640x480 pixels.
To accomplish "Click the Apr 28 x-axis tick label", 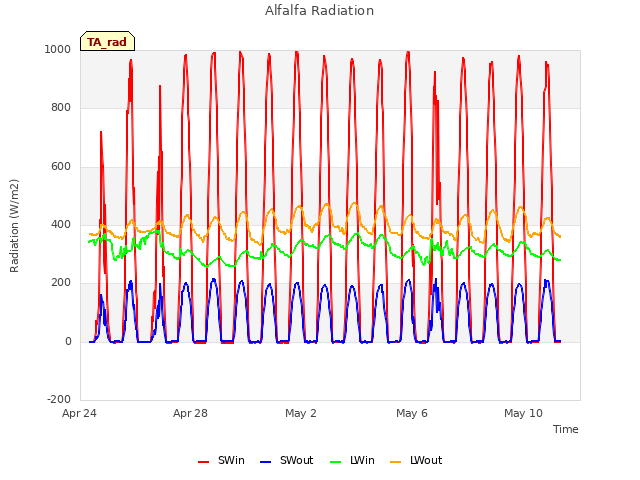I will (x=190, y=413).
